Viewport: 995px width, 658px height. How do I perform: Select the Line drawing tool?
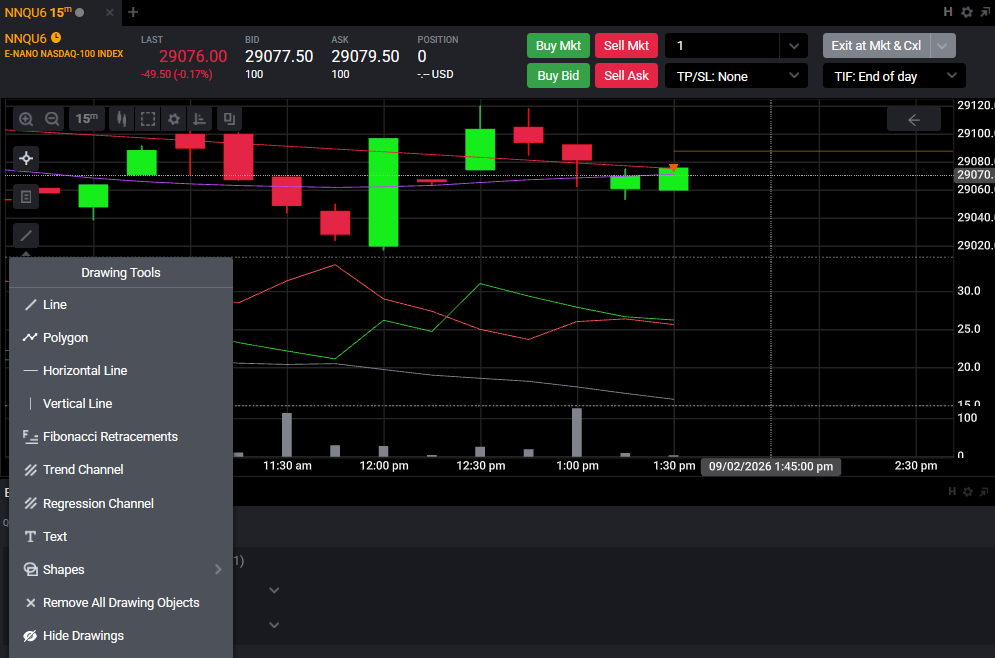tap(121, 305)
